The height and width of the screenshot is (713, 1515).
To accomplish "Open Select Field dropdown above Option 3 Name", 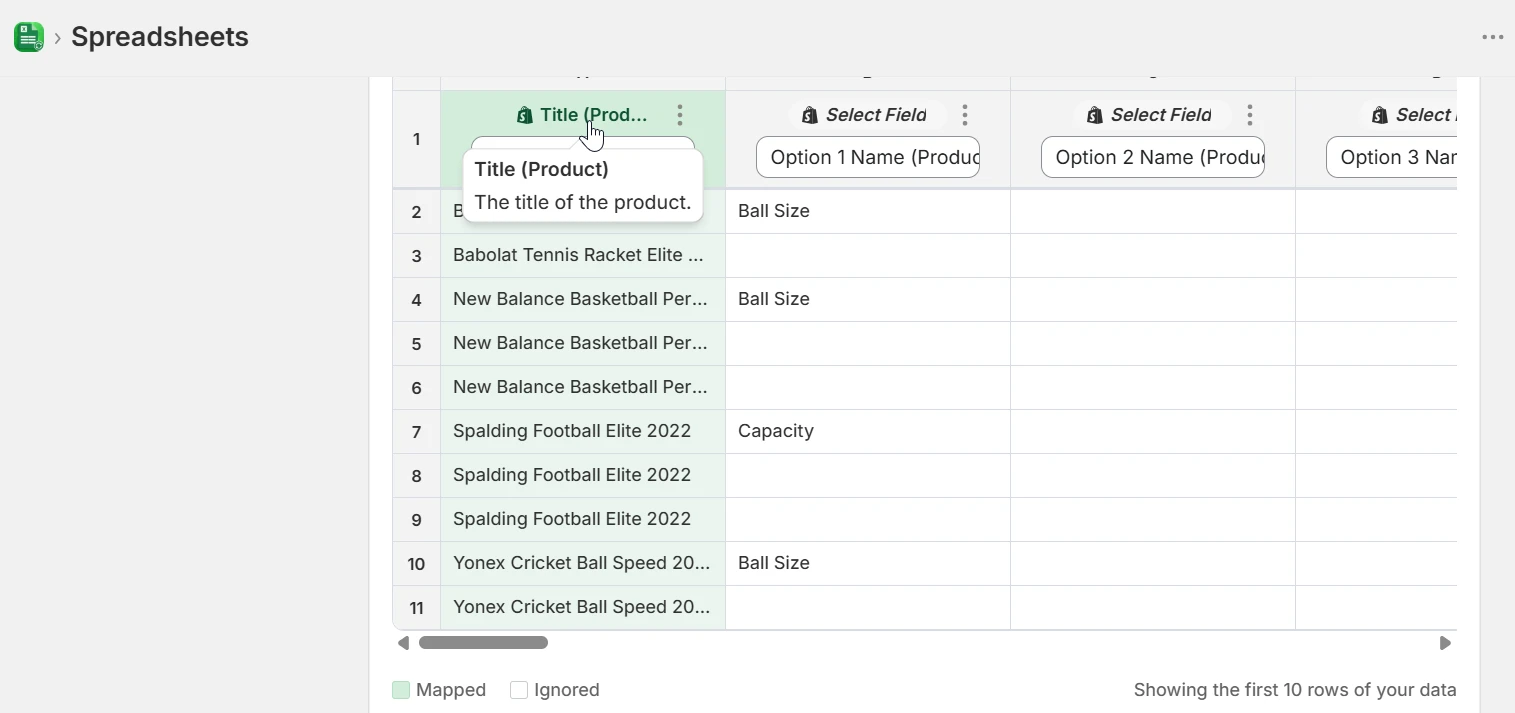I will coord(1407,115).
